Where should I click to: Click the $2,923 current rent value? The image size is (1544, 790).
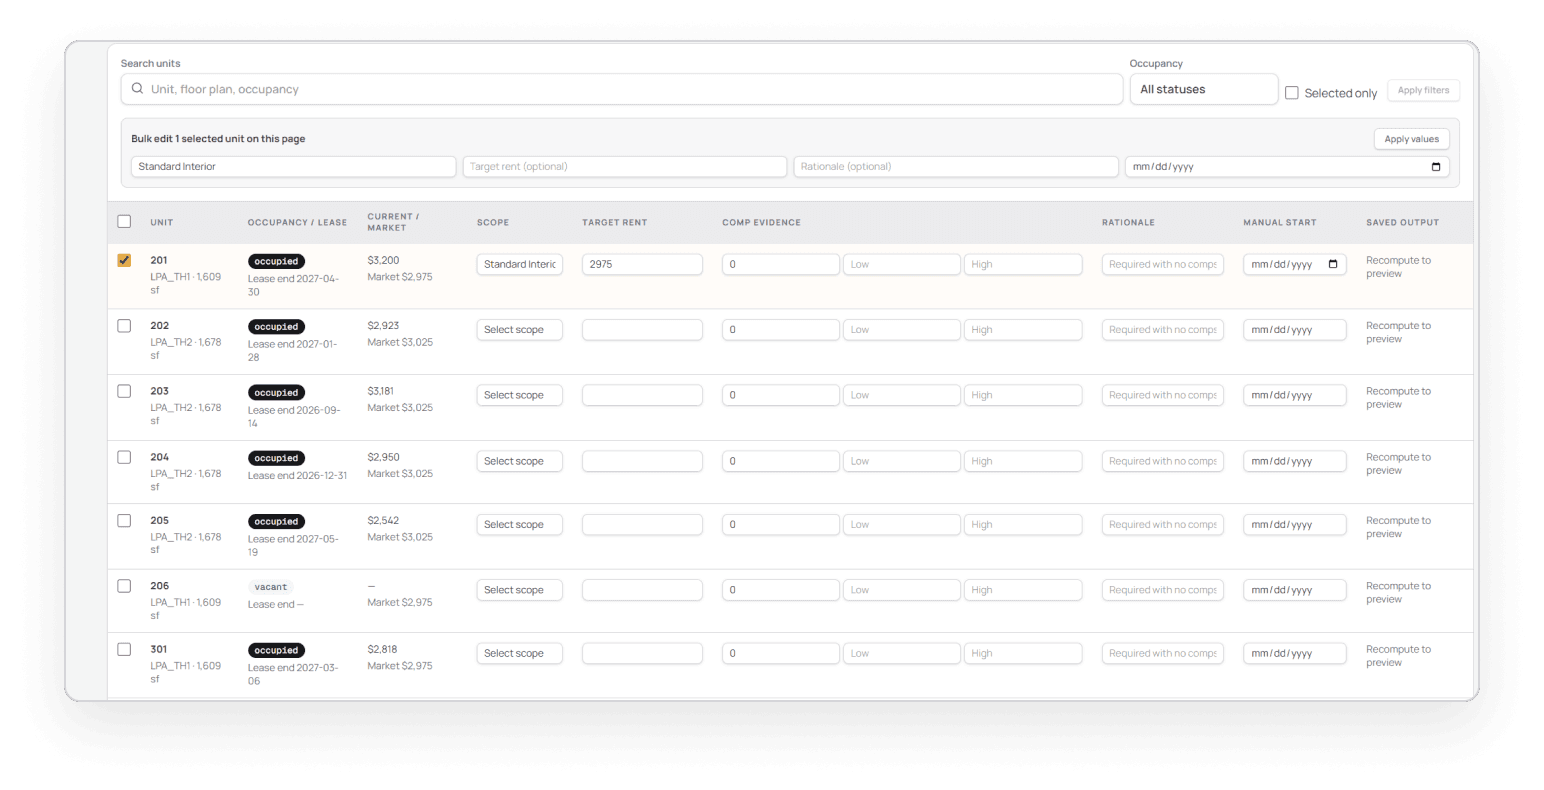(383, 326)
